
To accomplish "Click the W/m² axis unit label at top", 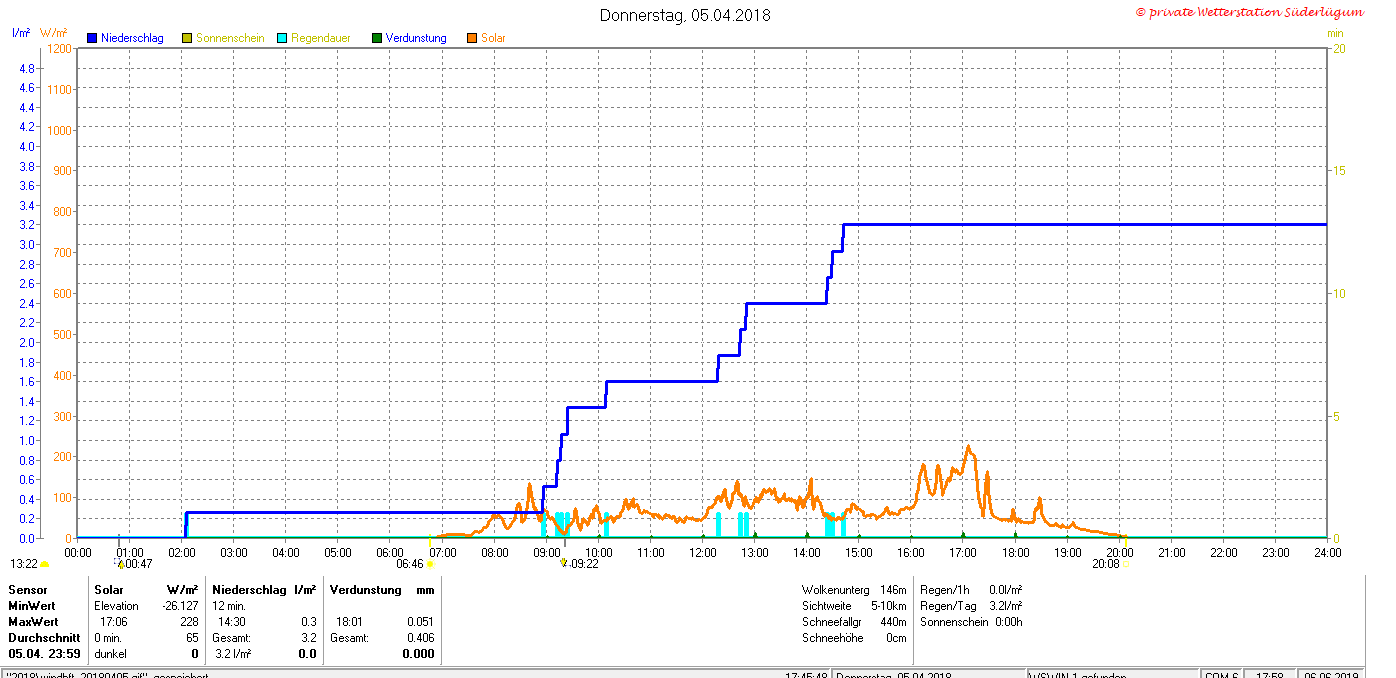I will tap(54, 33).
